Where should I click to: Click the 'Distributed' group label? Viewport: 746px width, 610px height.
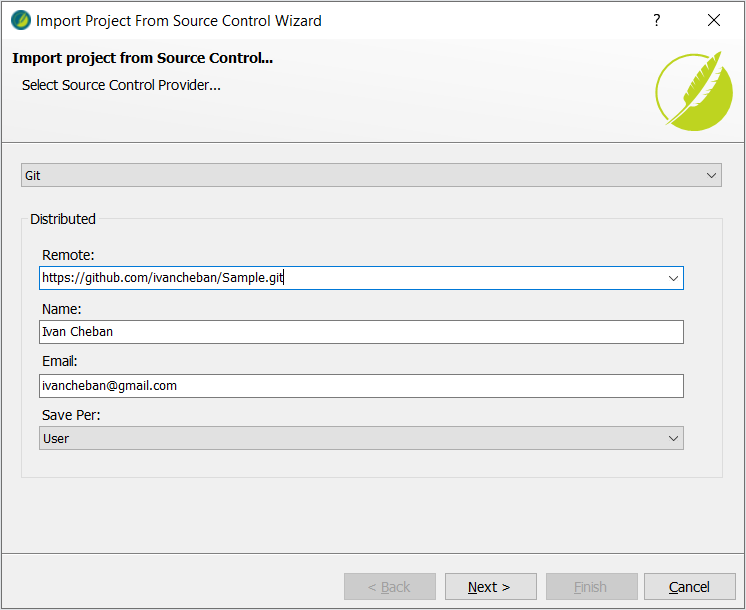click(x=63, y=219)
